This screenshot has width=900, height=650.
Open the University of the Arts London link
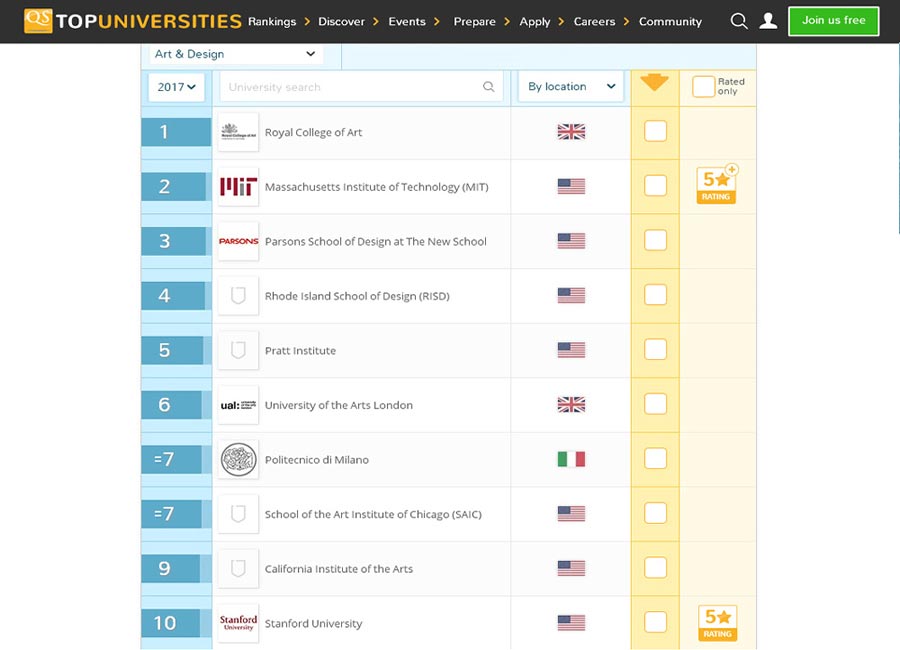click(x=339, y=405)
